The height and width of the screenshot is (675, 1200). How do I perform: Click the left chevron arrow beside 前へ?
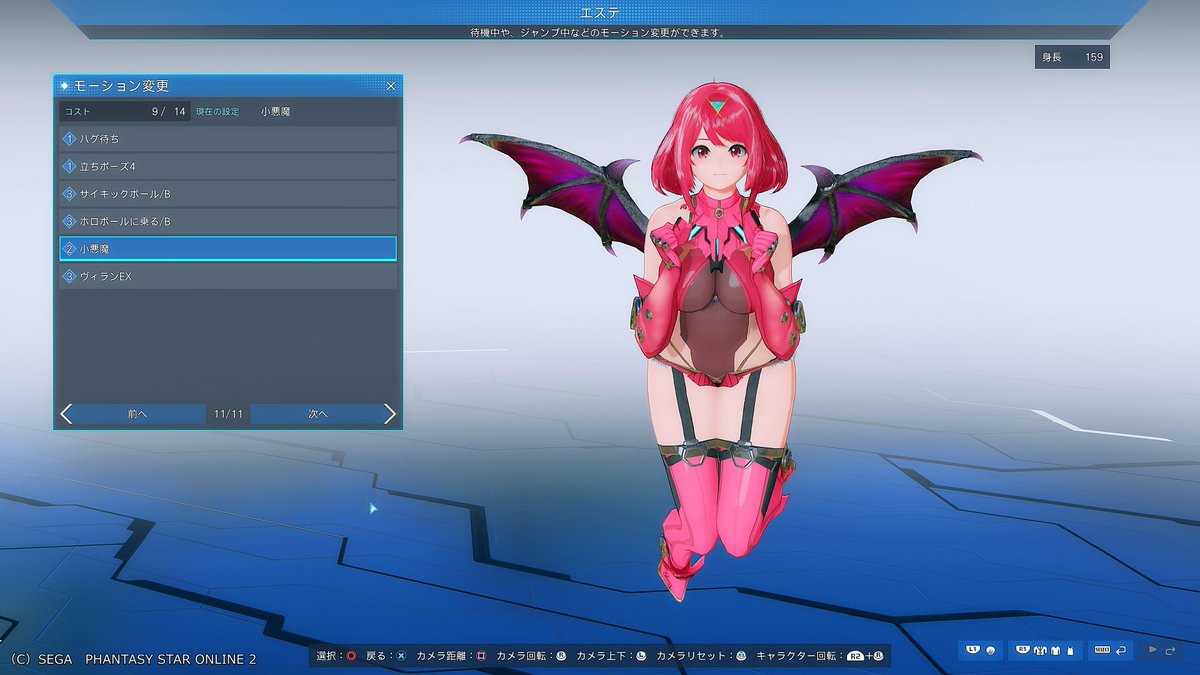click(x=66, y=414)
